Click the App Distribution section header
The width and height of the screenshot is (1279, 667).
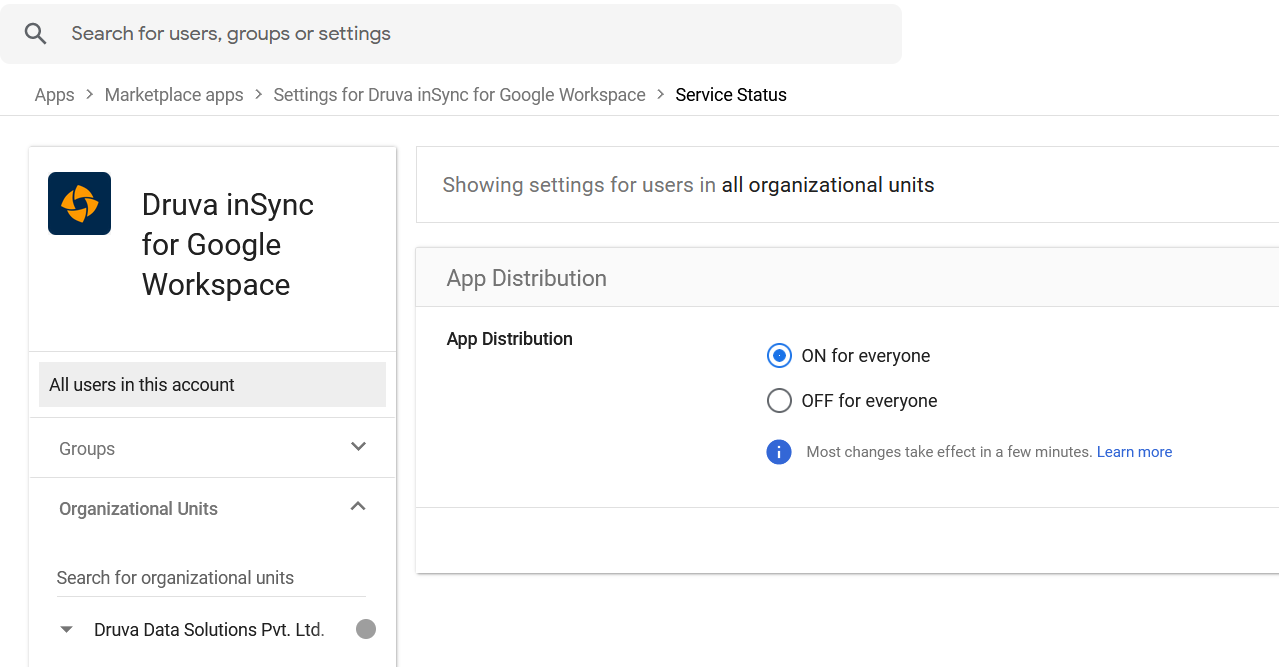coord(527,278)
